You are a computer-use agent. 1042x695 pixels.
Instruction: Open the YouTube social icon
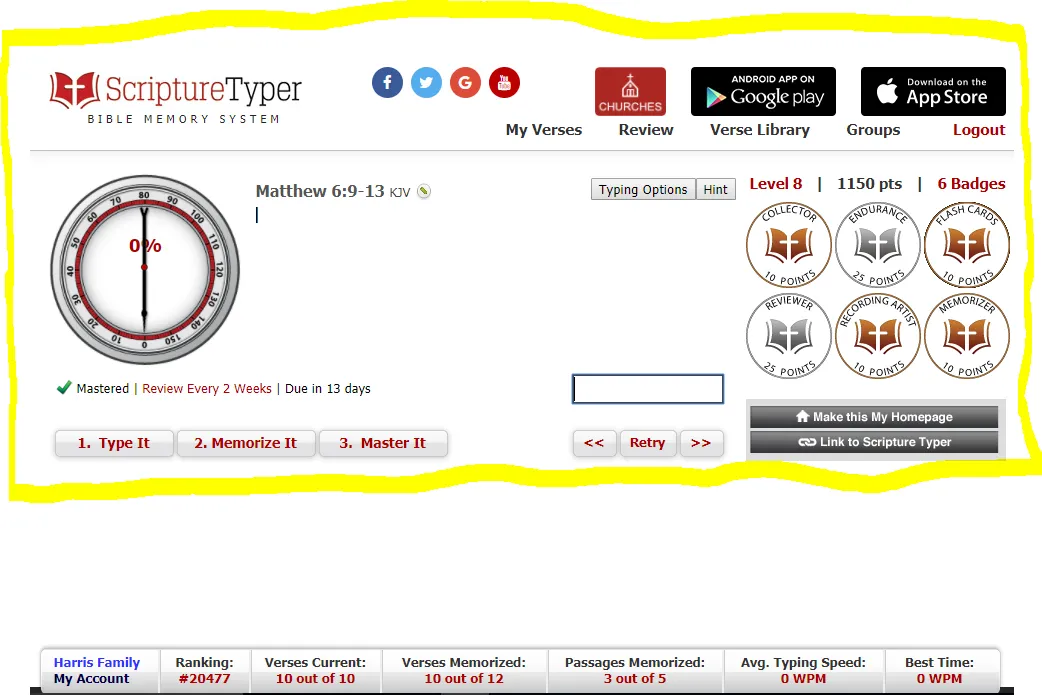click(504, 83)
